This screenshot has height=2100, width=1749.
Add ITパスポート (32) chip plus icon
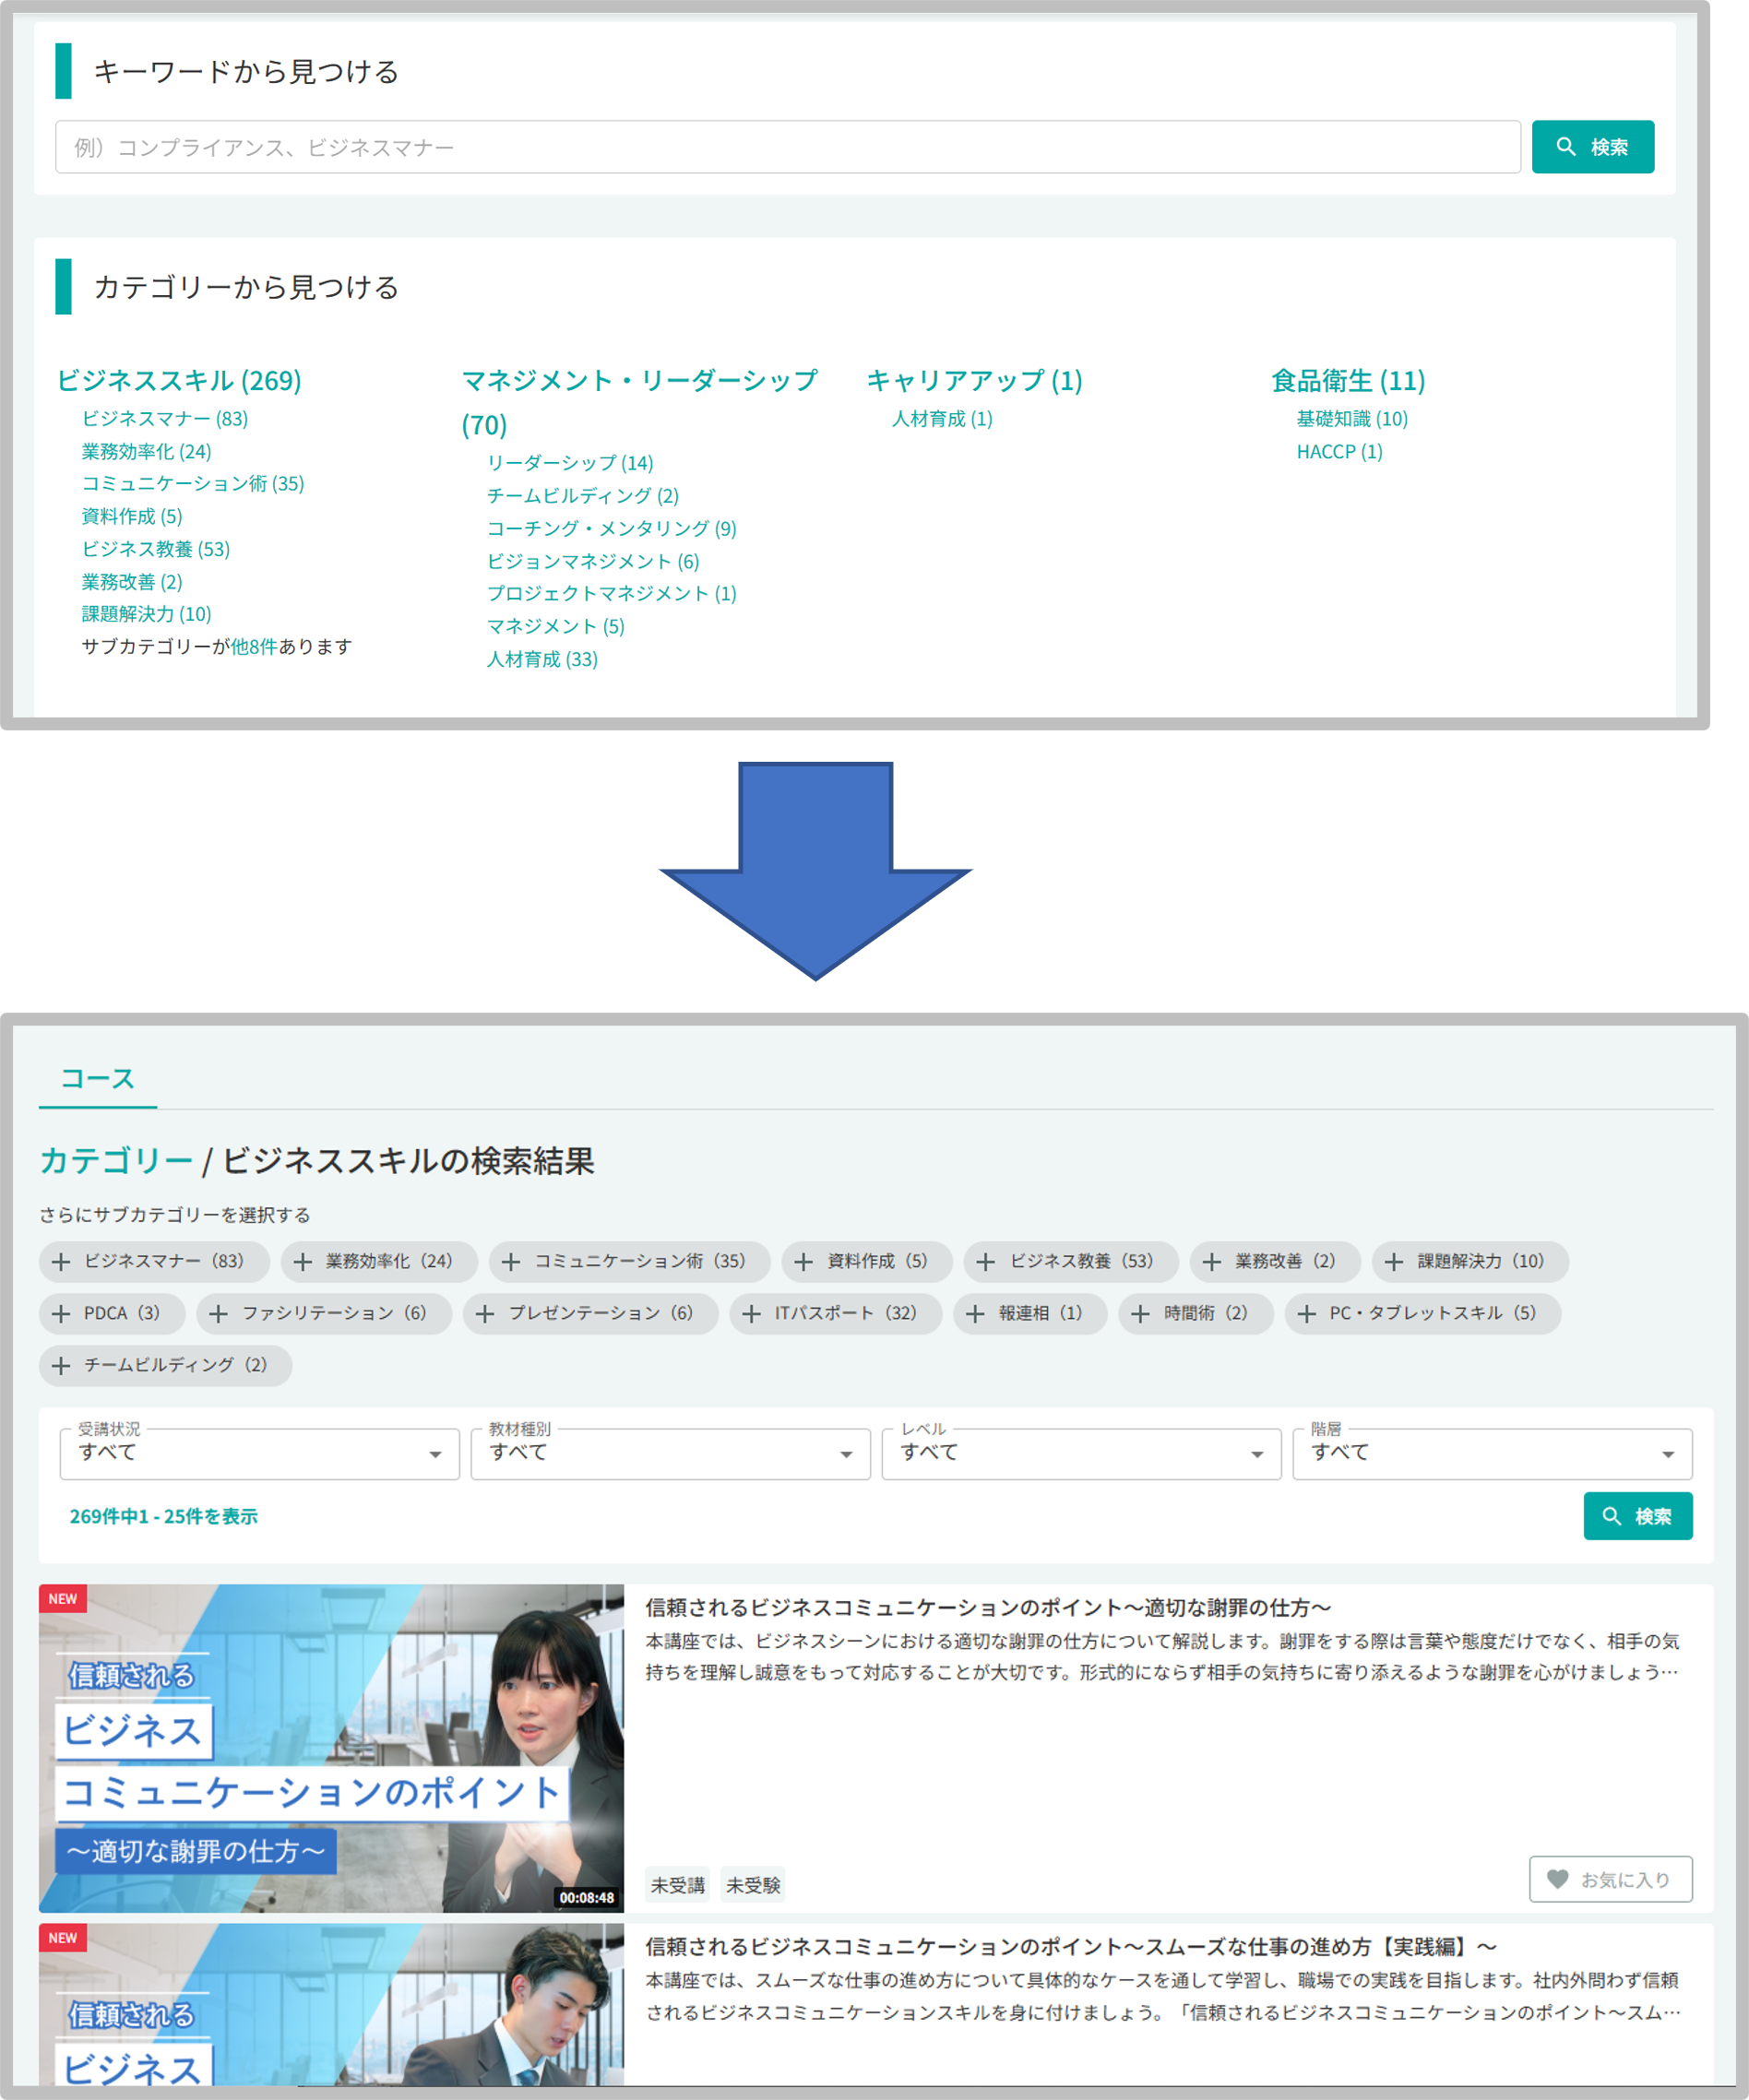click(752, 1314)
